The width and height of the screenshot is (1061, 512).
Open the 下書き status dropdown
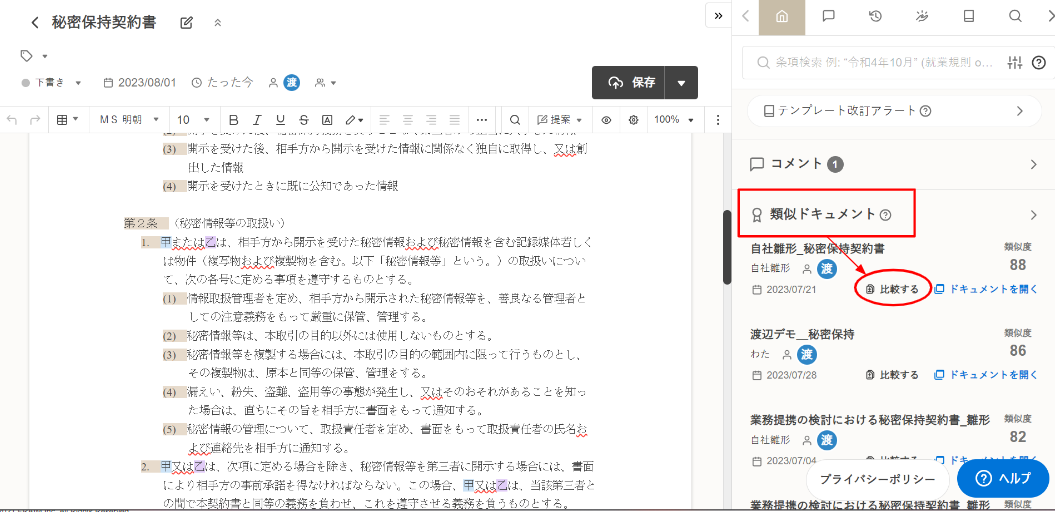(x=52, y=82)
